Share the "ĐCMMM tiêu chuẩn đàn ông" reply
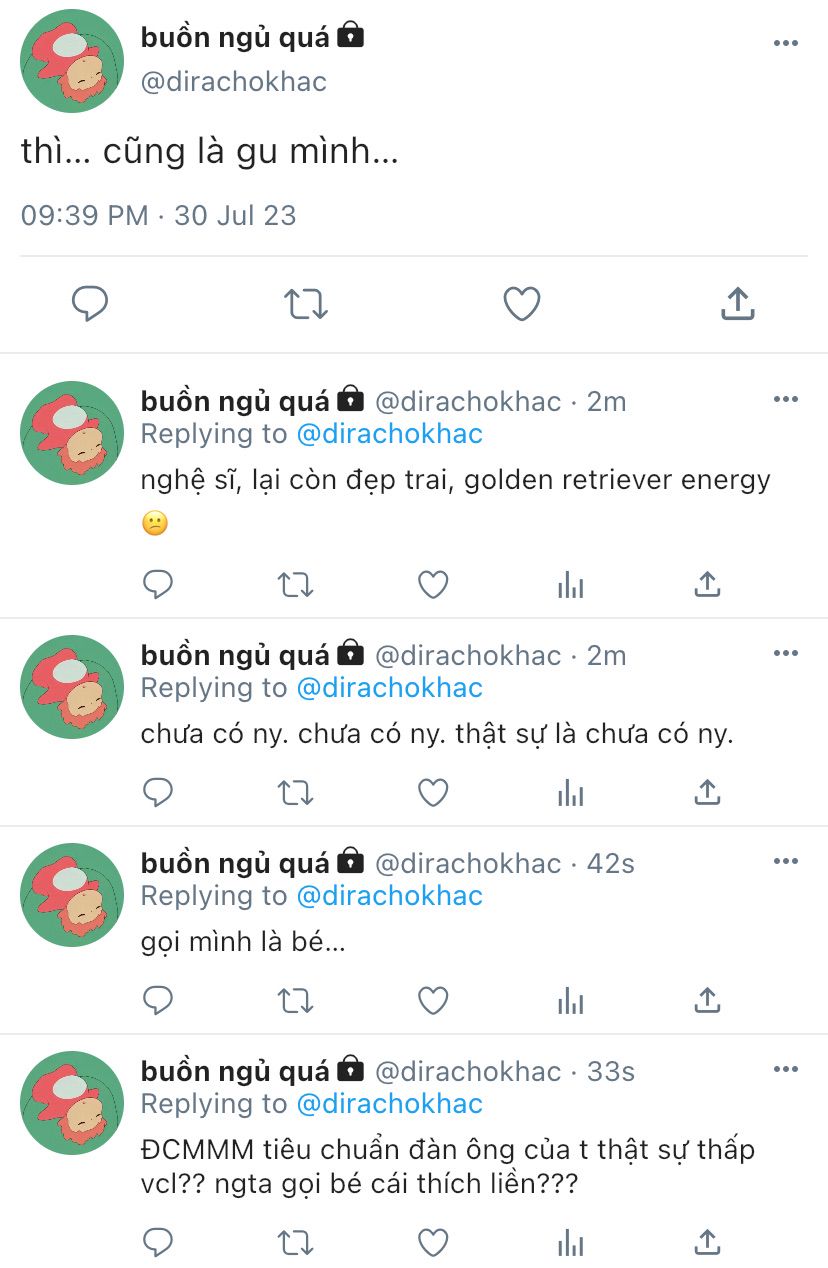Screen dimensions: 828x1268 (707, 1242)
